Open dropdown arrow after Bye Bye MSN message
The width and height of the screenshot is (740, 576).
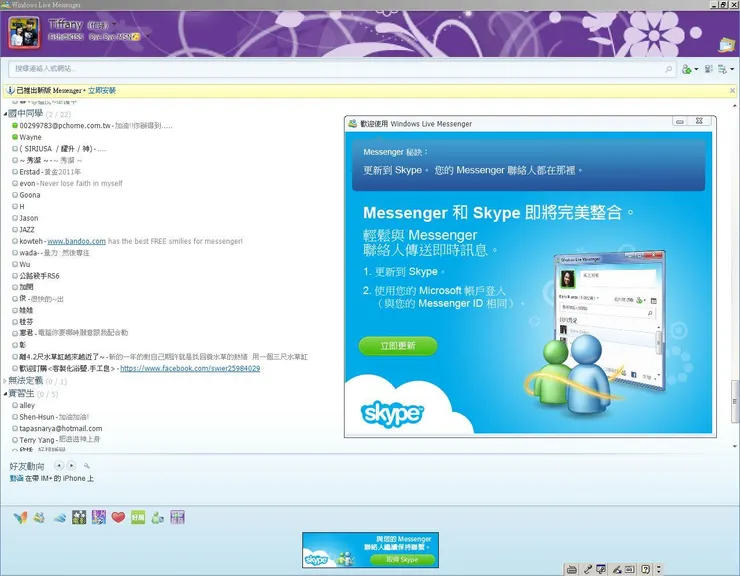[147, 36]
